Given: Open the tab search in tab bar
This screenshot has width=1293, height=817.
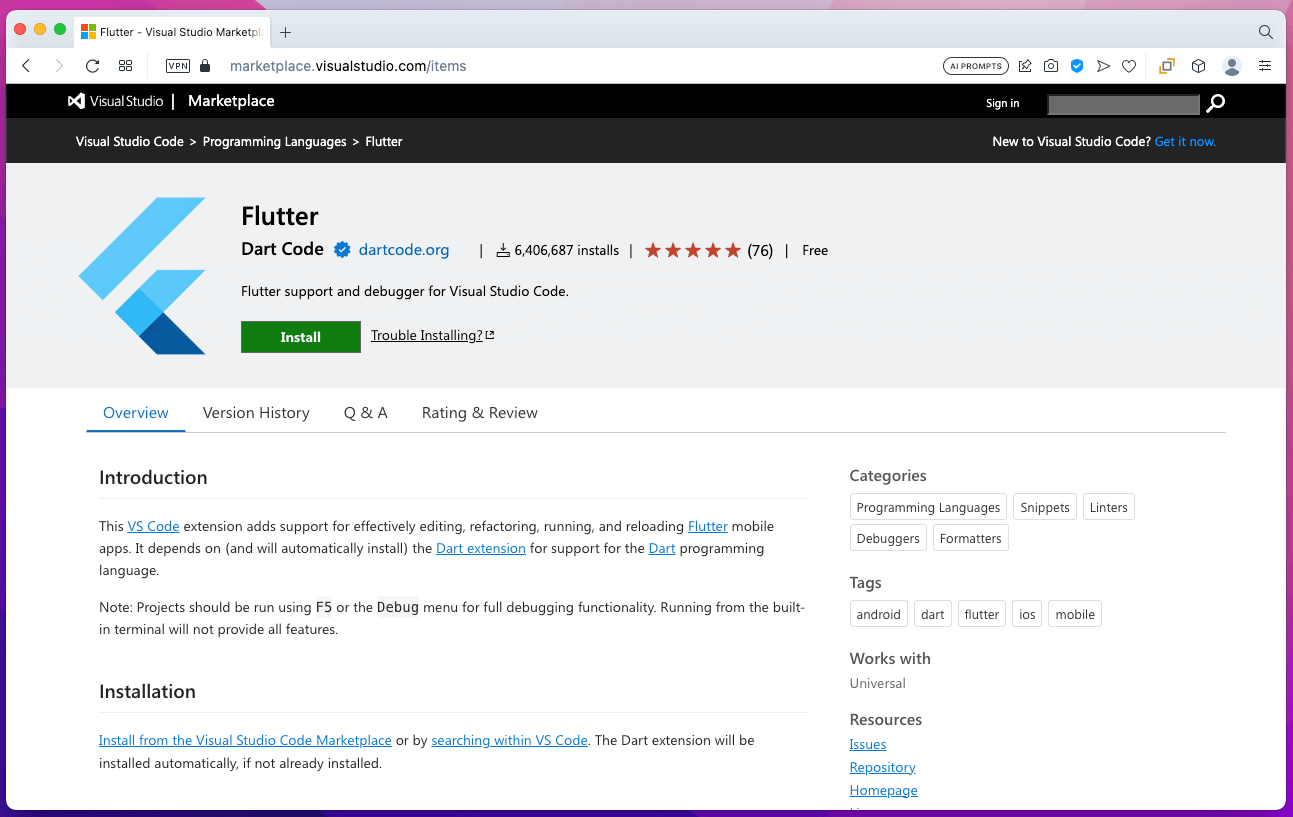Looking at the screenshot, I should pyautogui.click(x=1265, y=32).
